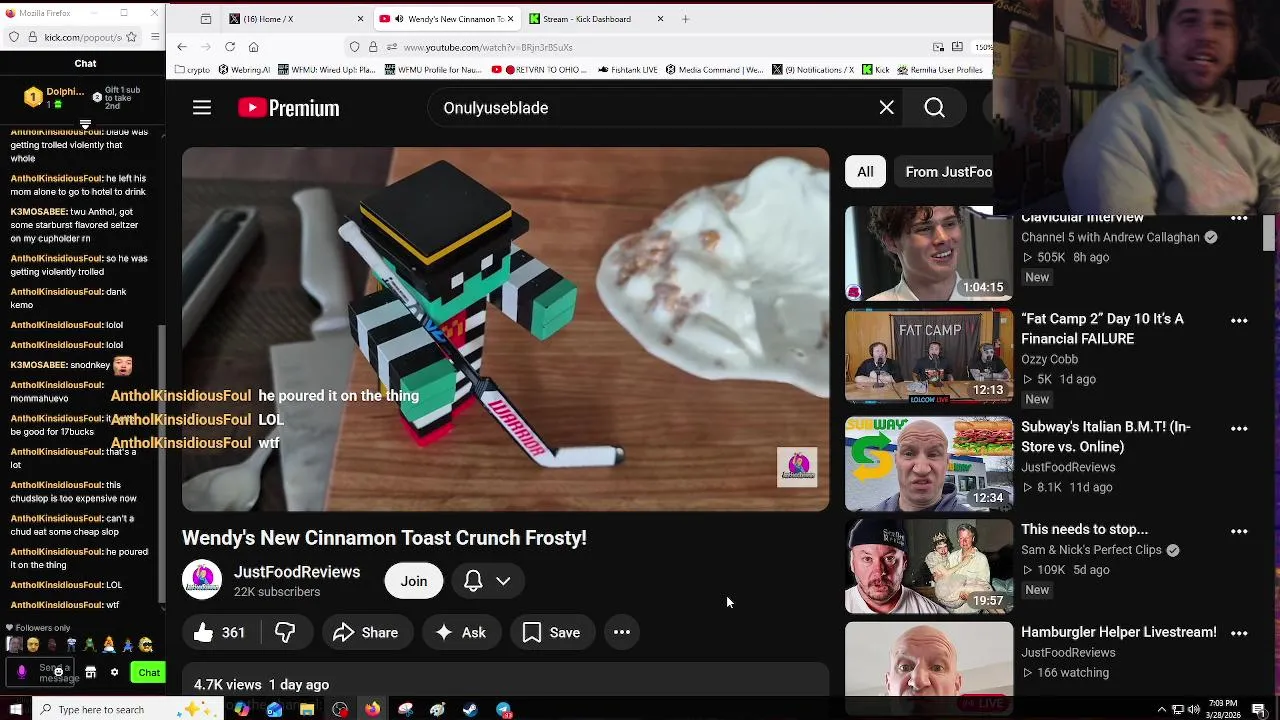The image size is (1280, 720).
Task: Open options for Clavicular Interview video
Action: 1239,218
